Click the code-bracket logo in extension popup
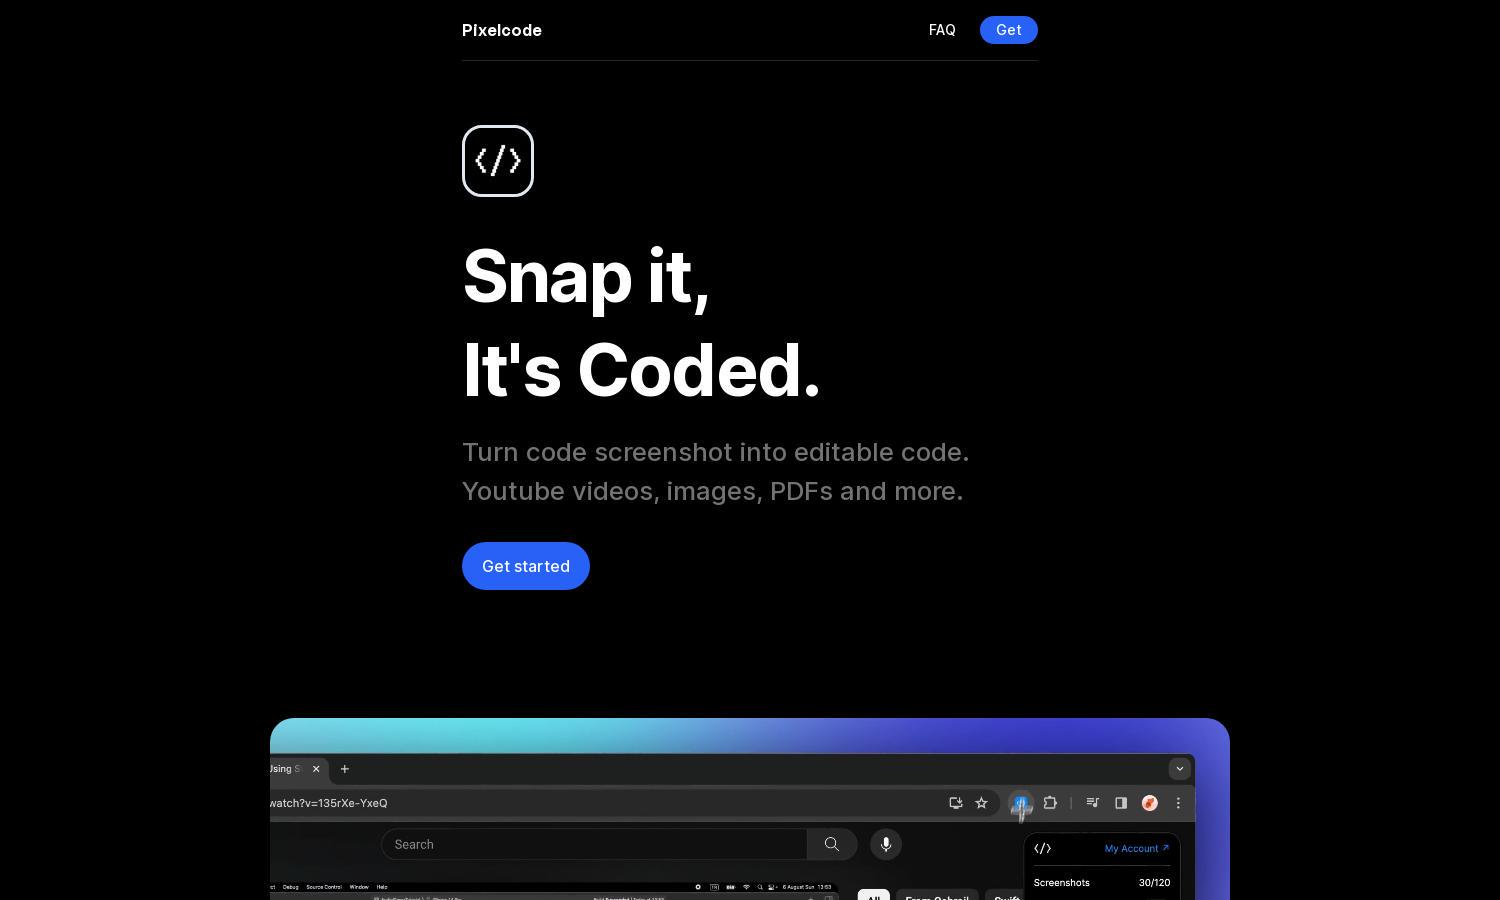The image size is (1500, 900). (x=1043, y=848)
